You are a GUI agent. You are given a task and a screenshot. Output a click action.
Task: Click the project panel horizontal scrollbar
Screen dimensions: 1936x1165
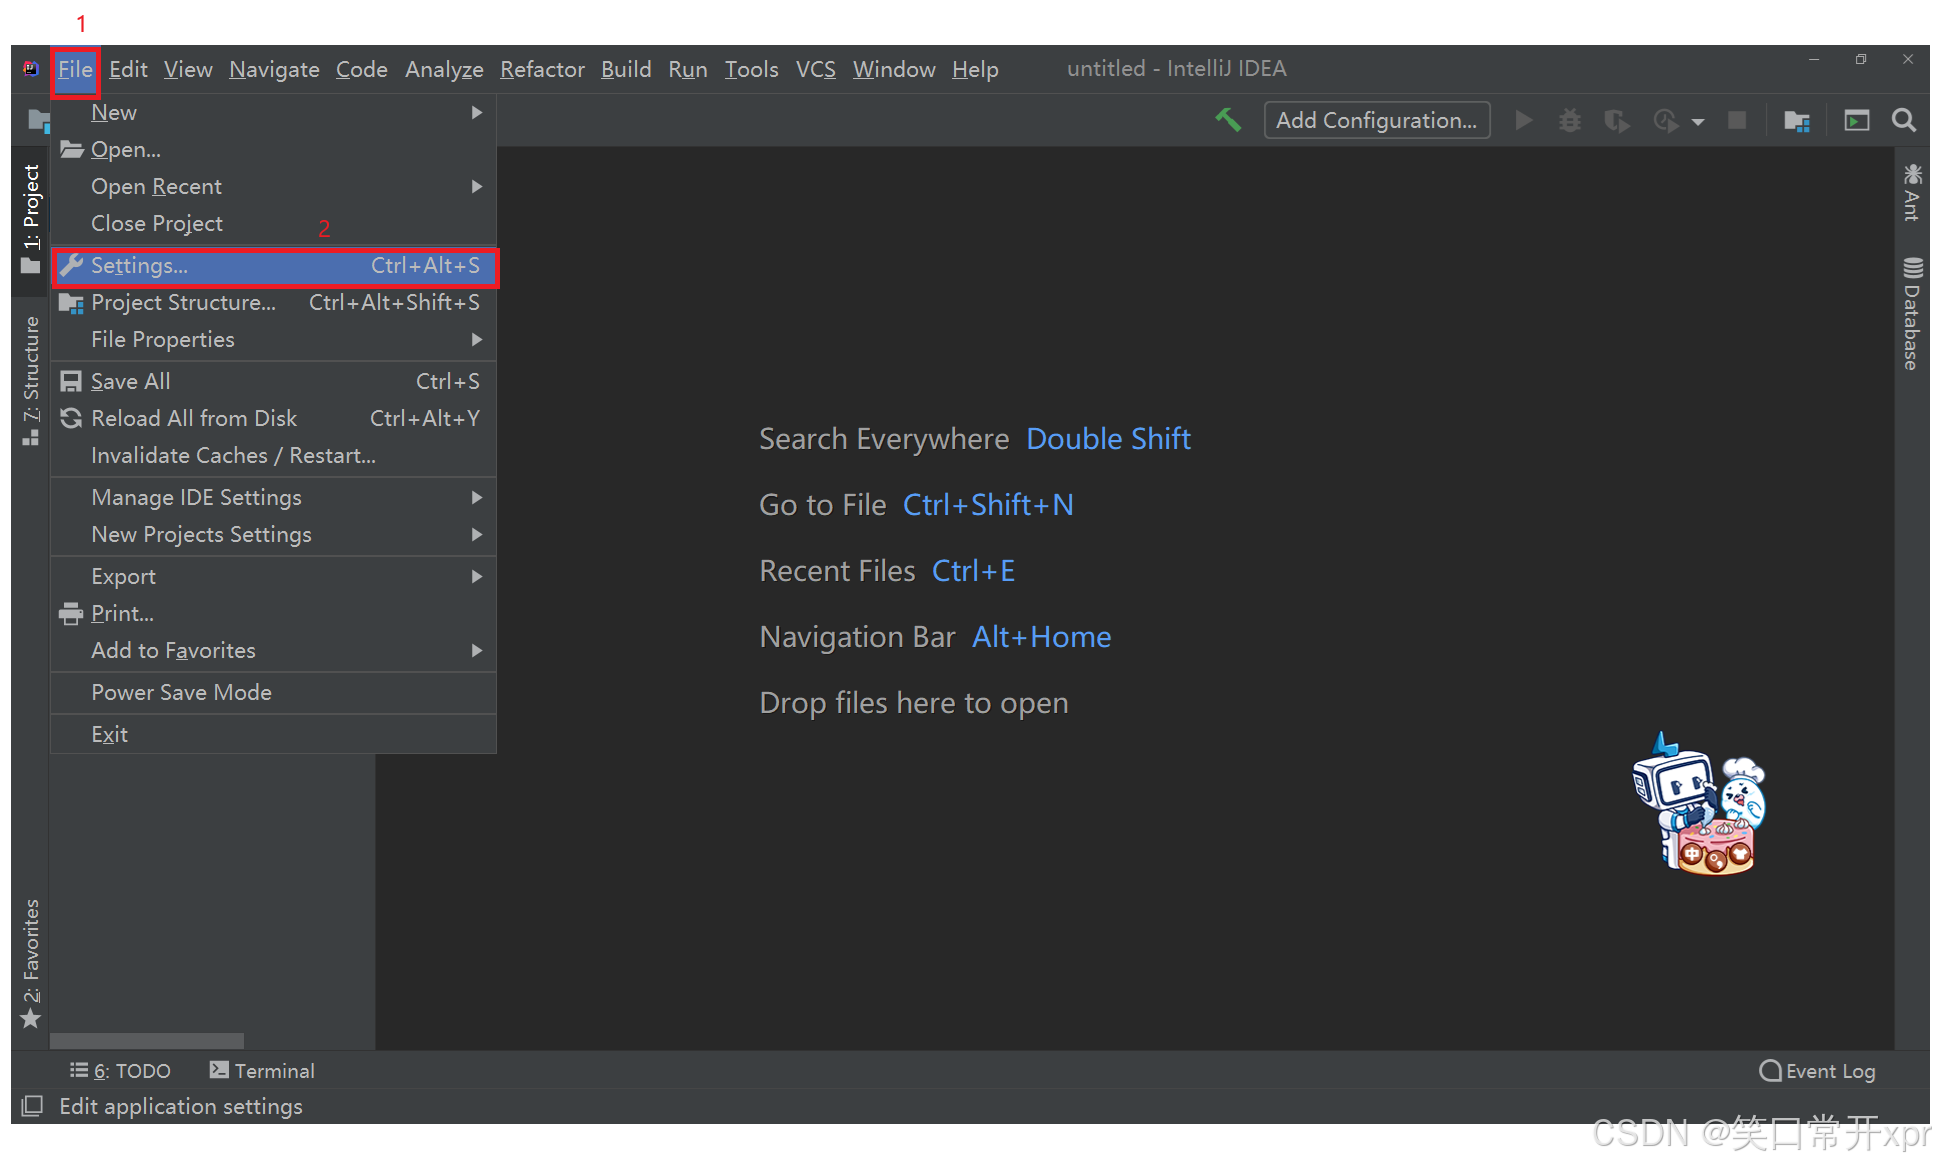point(147,1041)
